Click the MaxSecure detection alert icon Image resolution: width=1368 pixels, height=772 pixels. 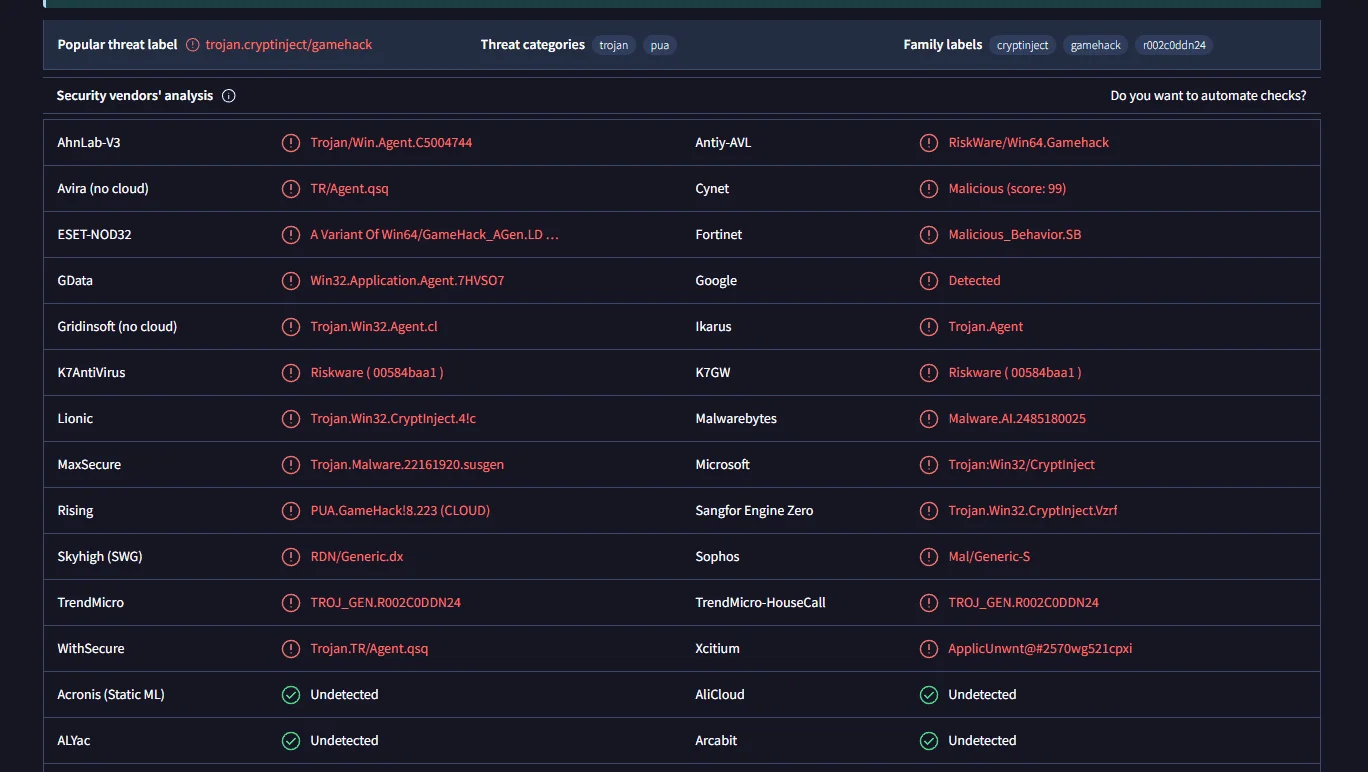[291, 465]
